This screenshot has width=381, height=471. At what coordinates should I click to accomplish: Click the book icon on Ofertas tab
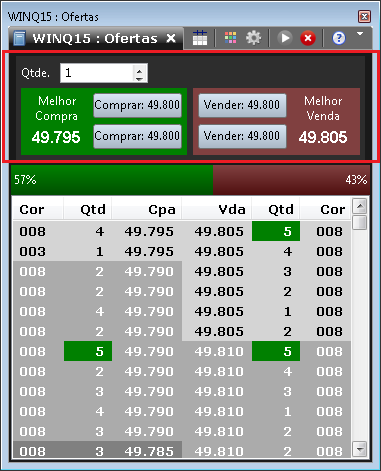pyautogui.click(x=20, y=38)
